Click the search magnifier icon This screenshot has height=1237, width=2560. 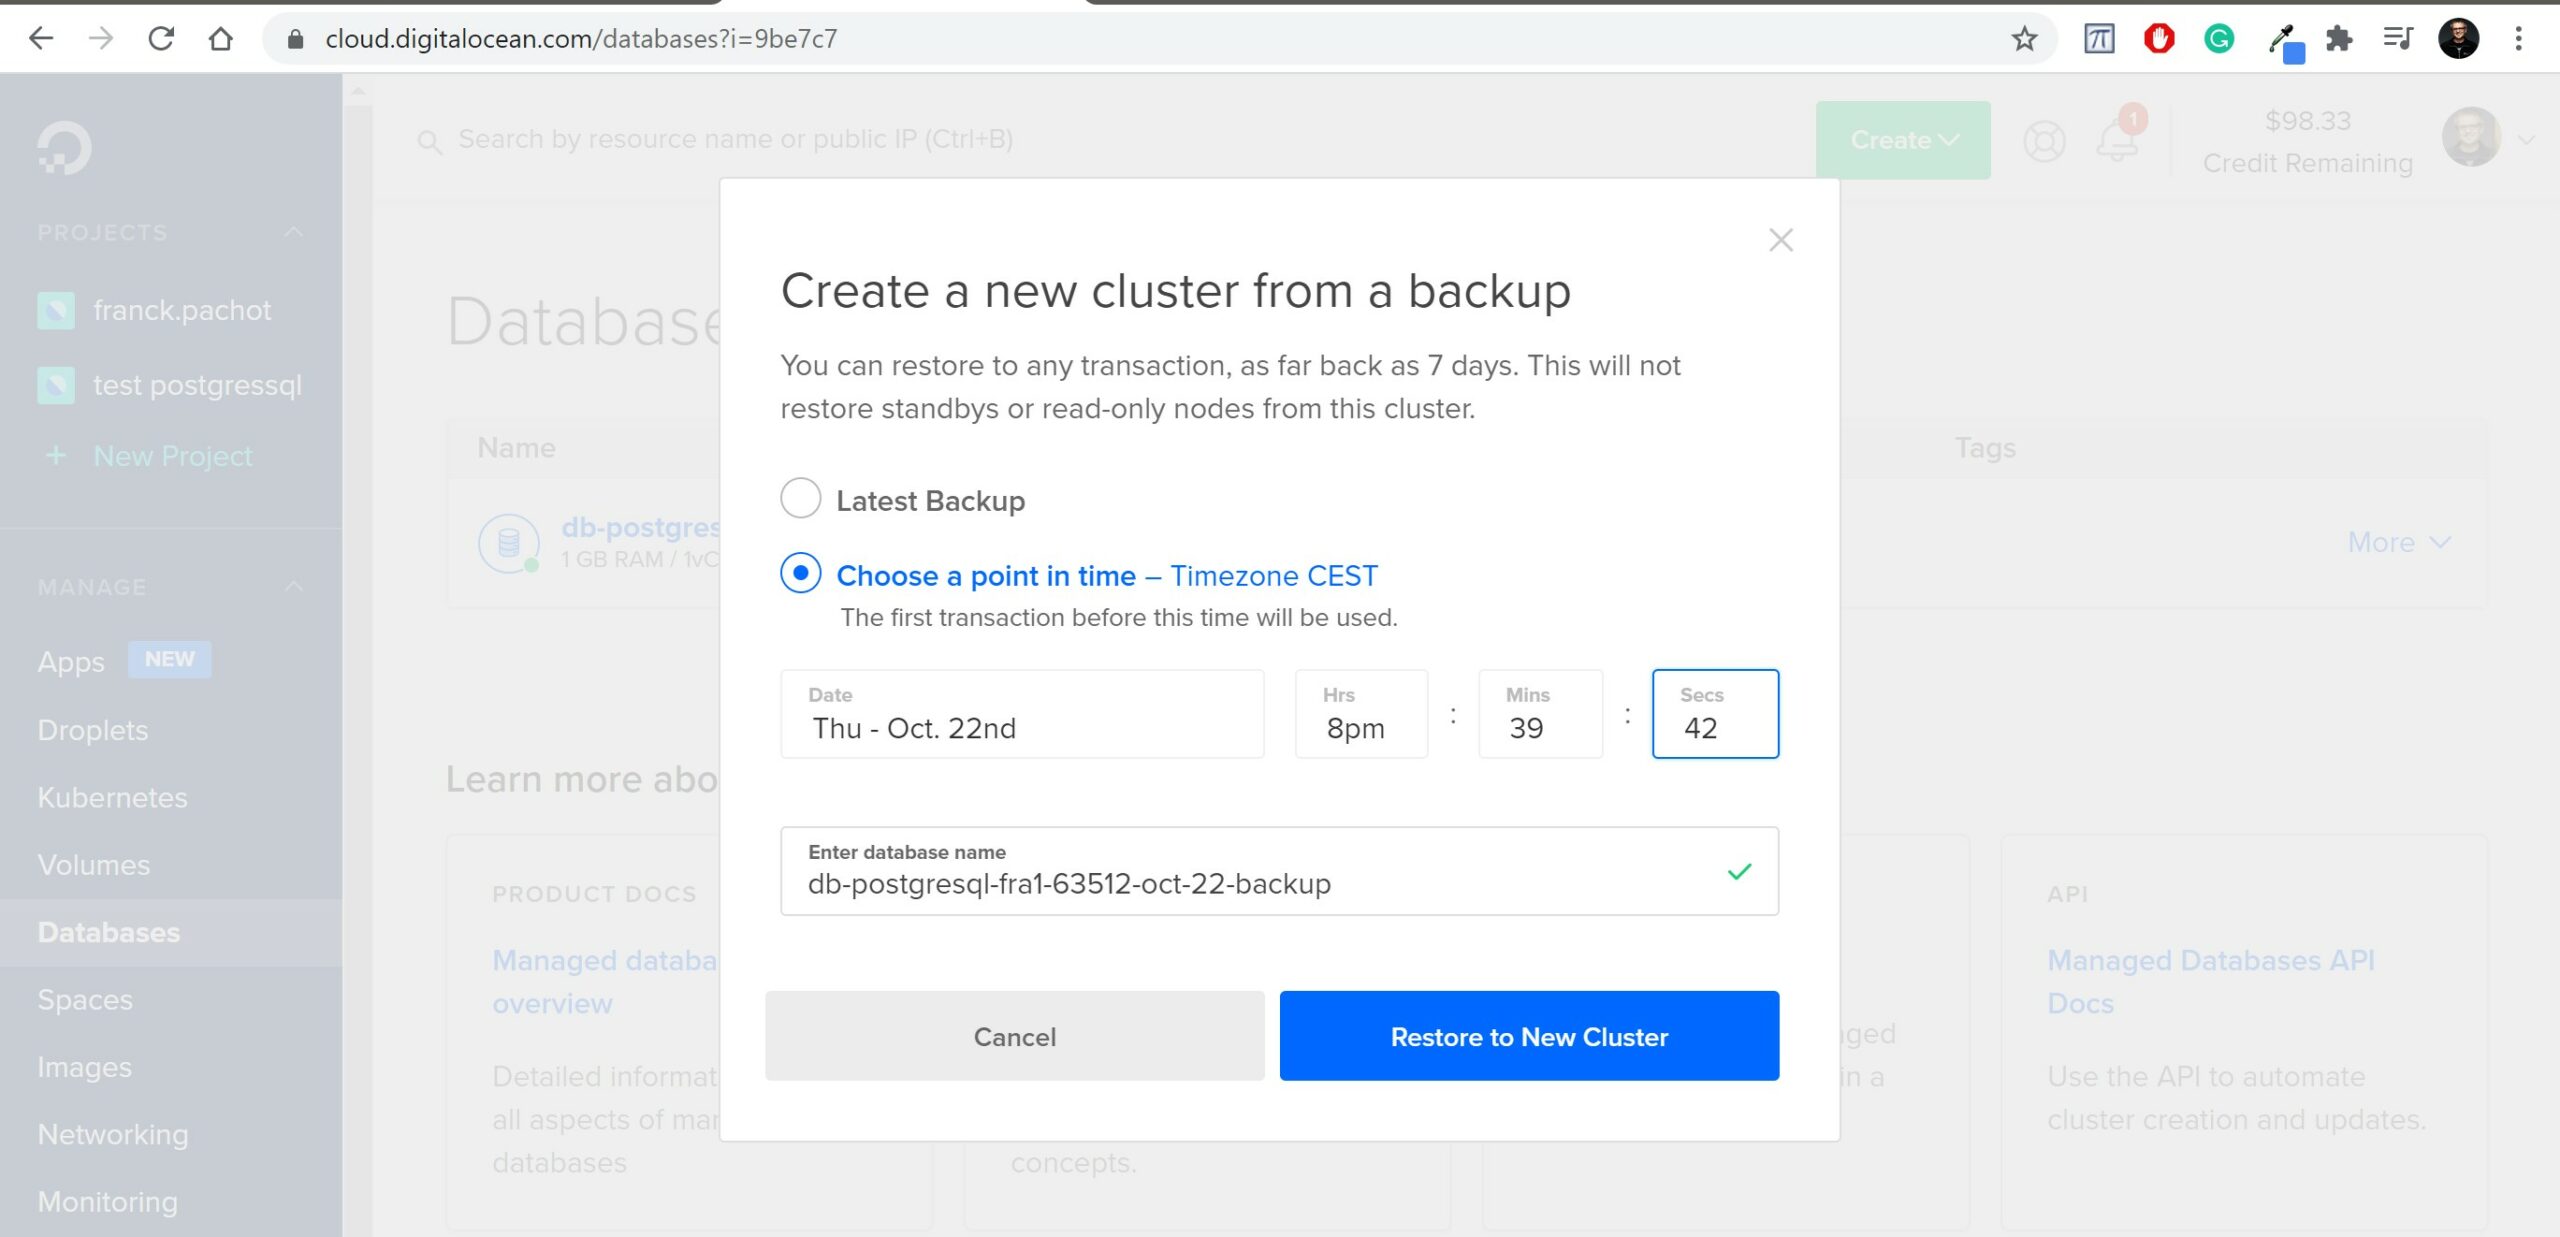[429, 141]
